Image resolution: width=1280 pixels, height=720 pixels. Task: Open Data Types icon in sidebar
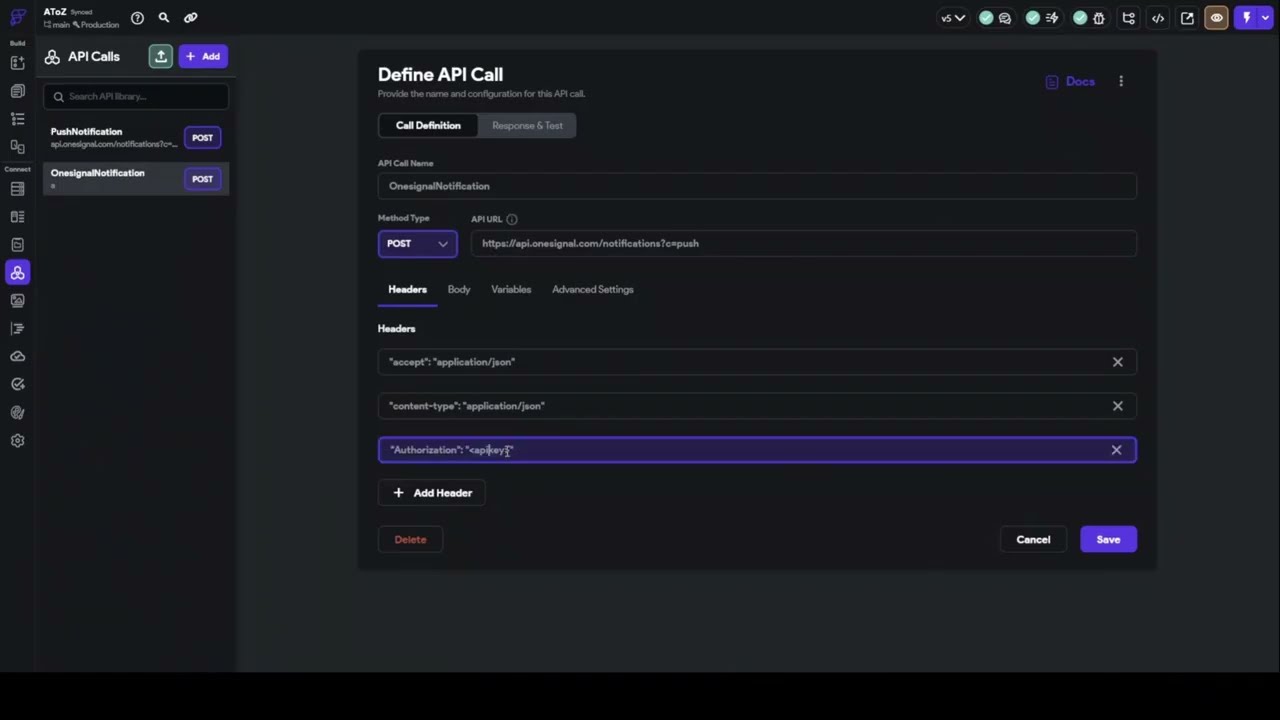click(x=17, y=217)
